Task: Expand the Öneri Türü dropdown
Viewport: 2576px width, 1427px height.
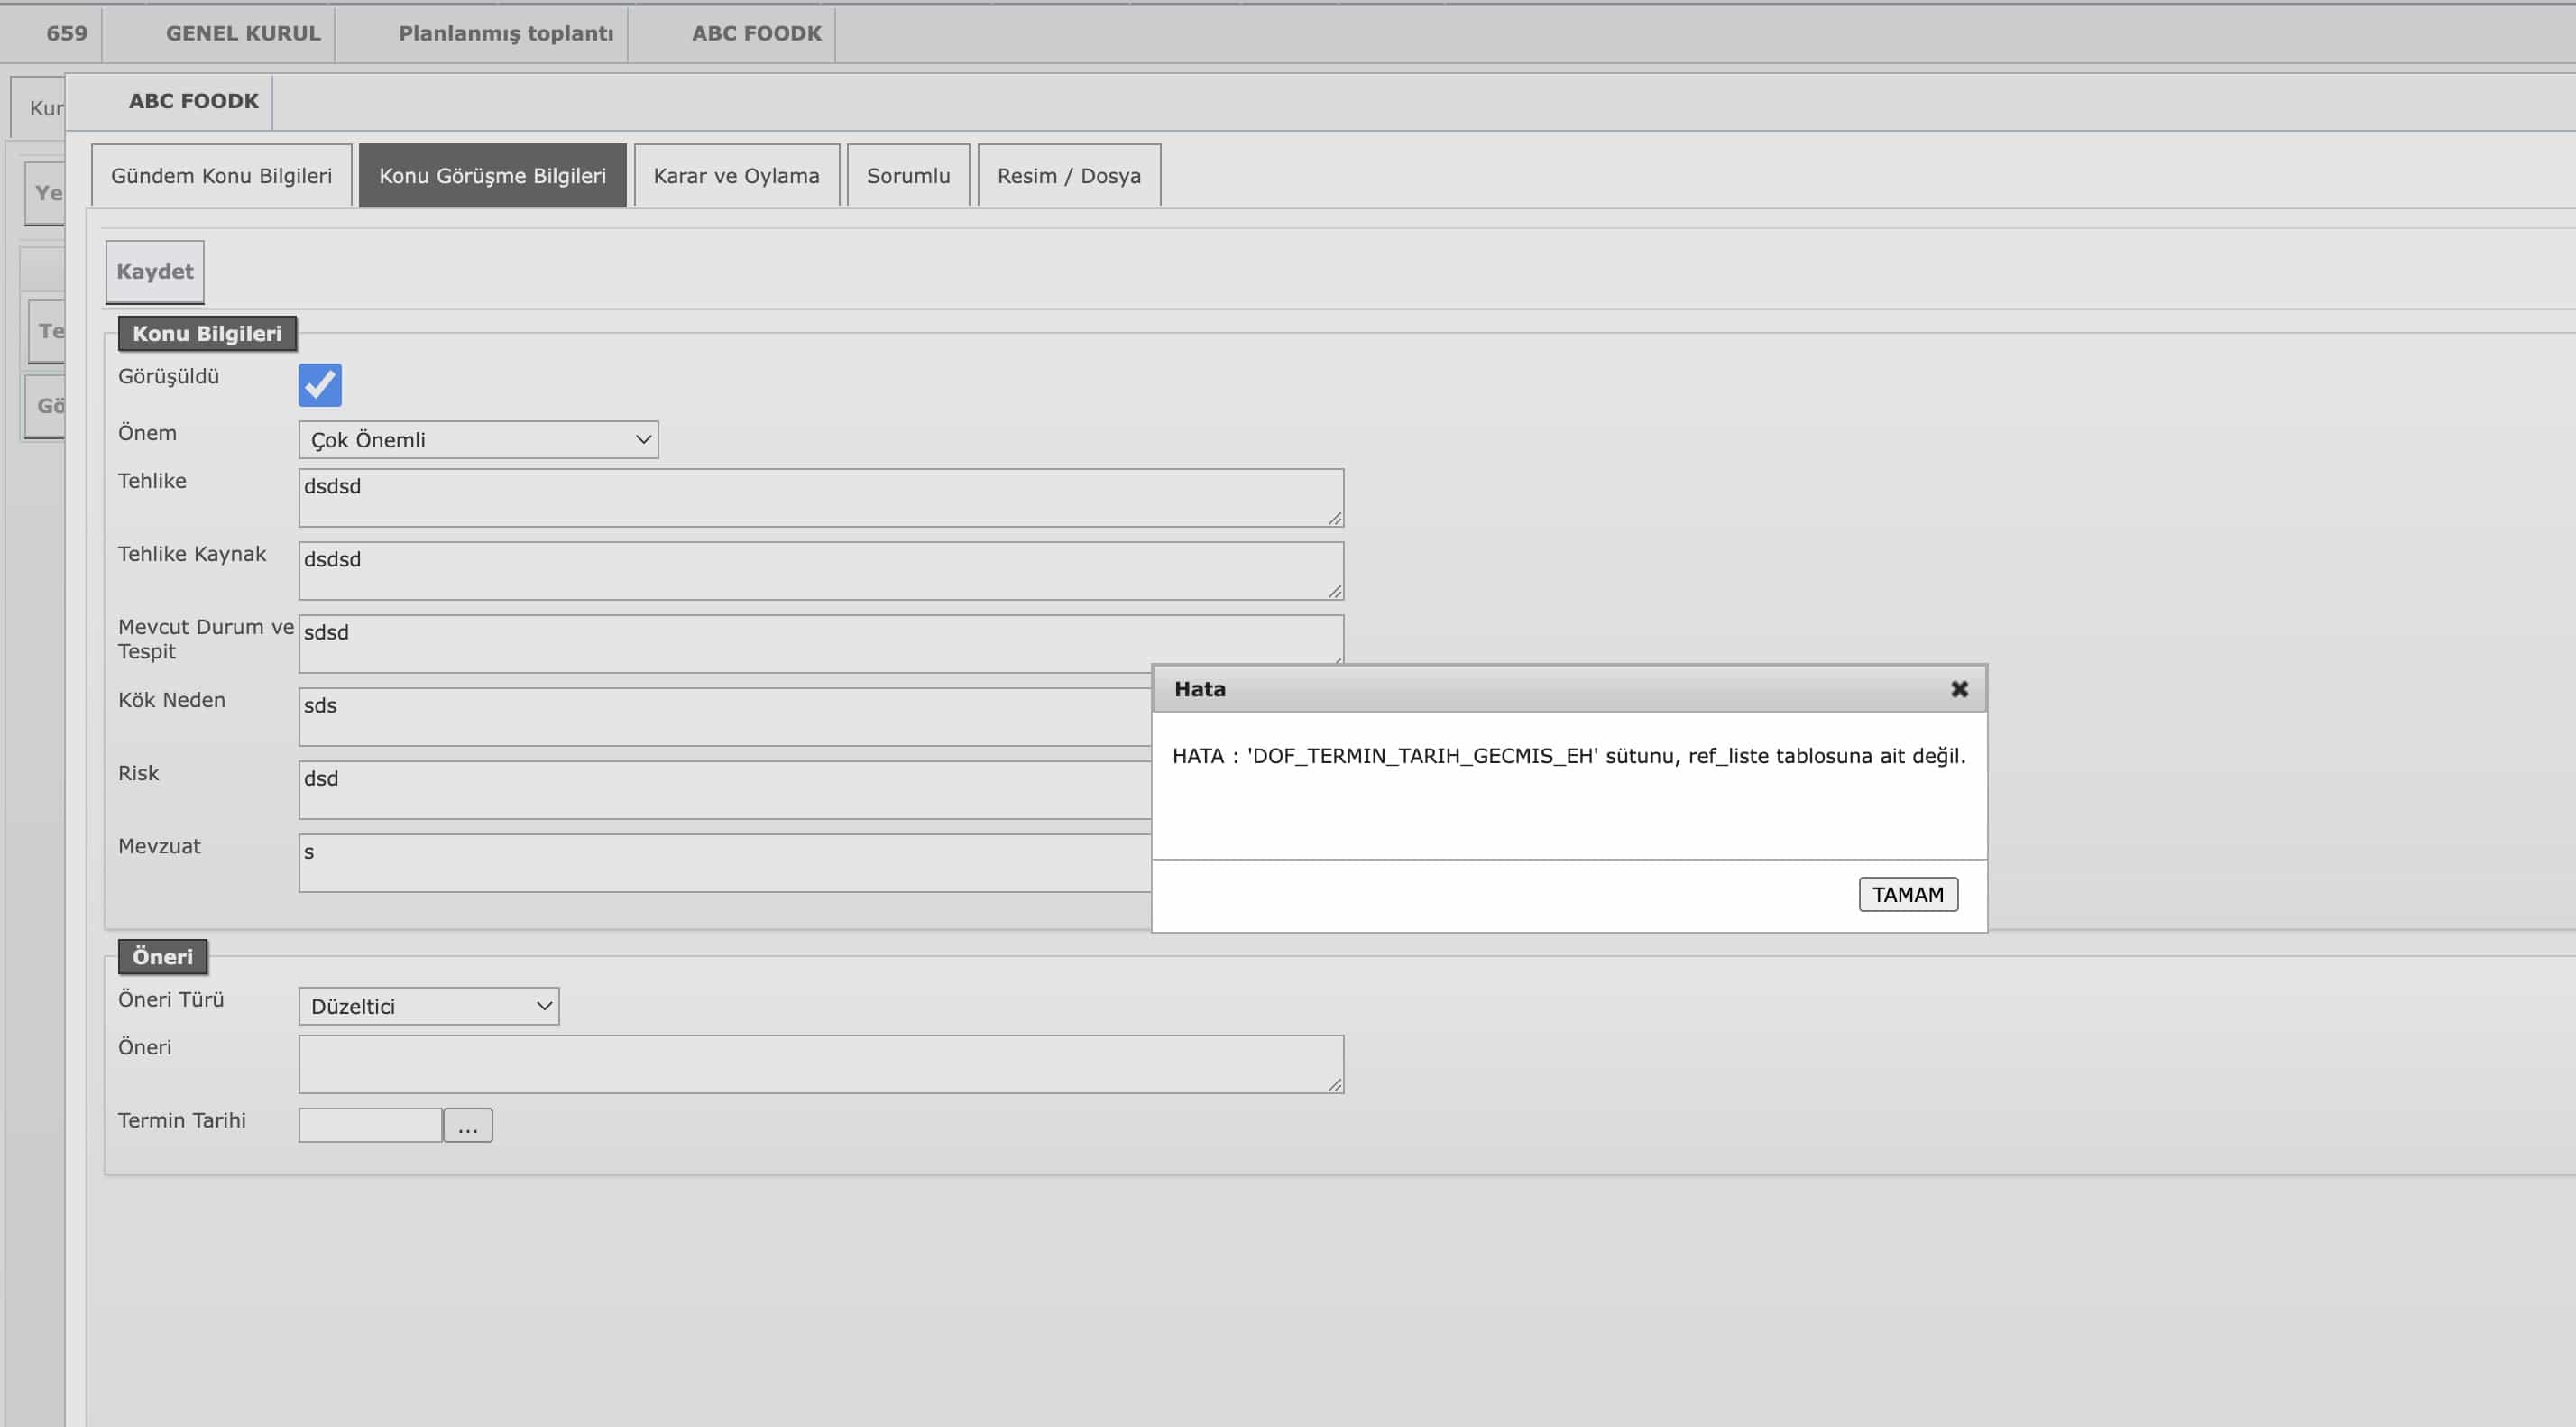Action: point(428,1006)
